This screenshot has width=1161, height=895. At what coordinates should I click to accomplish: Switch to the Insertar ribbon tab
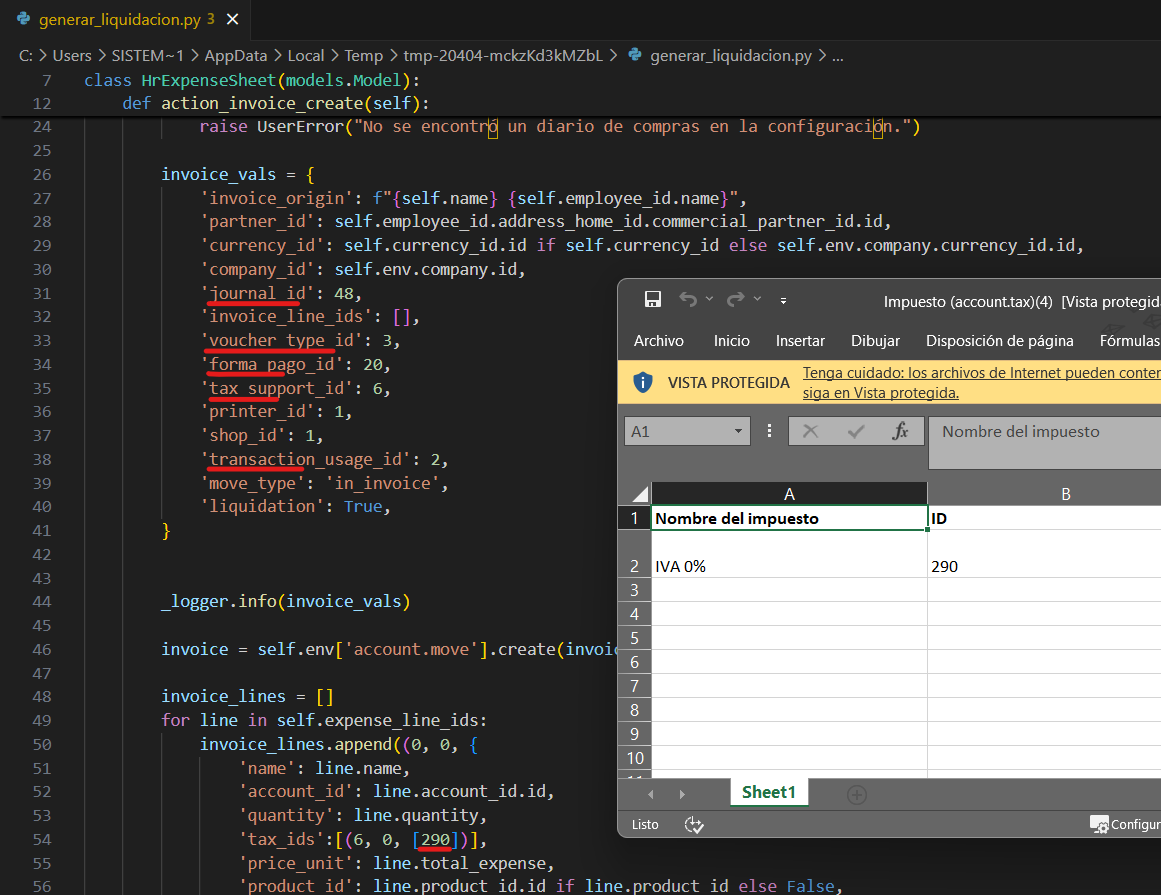coord(800,341)
